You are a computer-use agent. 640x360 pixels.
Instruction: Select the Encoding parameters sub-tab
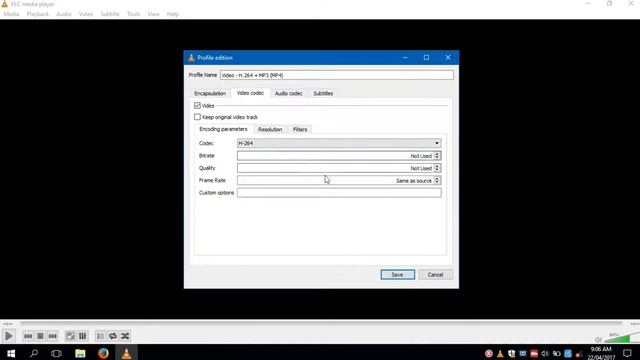(223, 129)
